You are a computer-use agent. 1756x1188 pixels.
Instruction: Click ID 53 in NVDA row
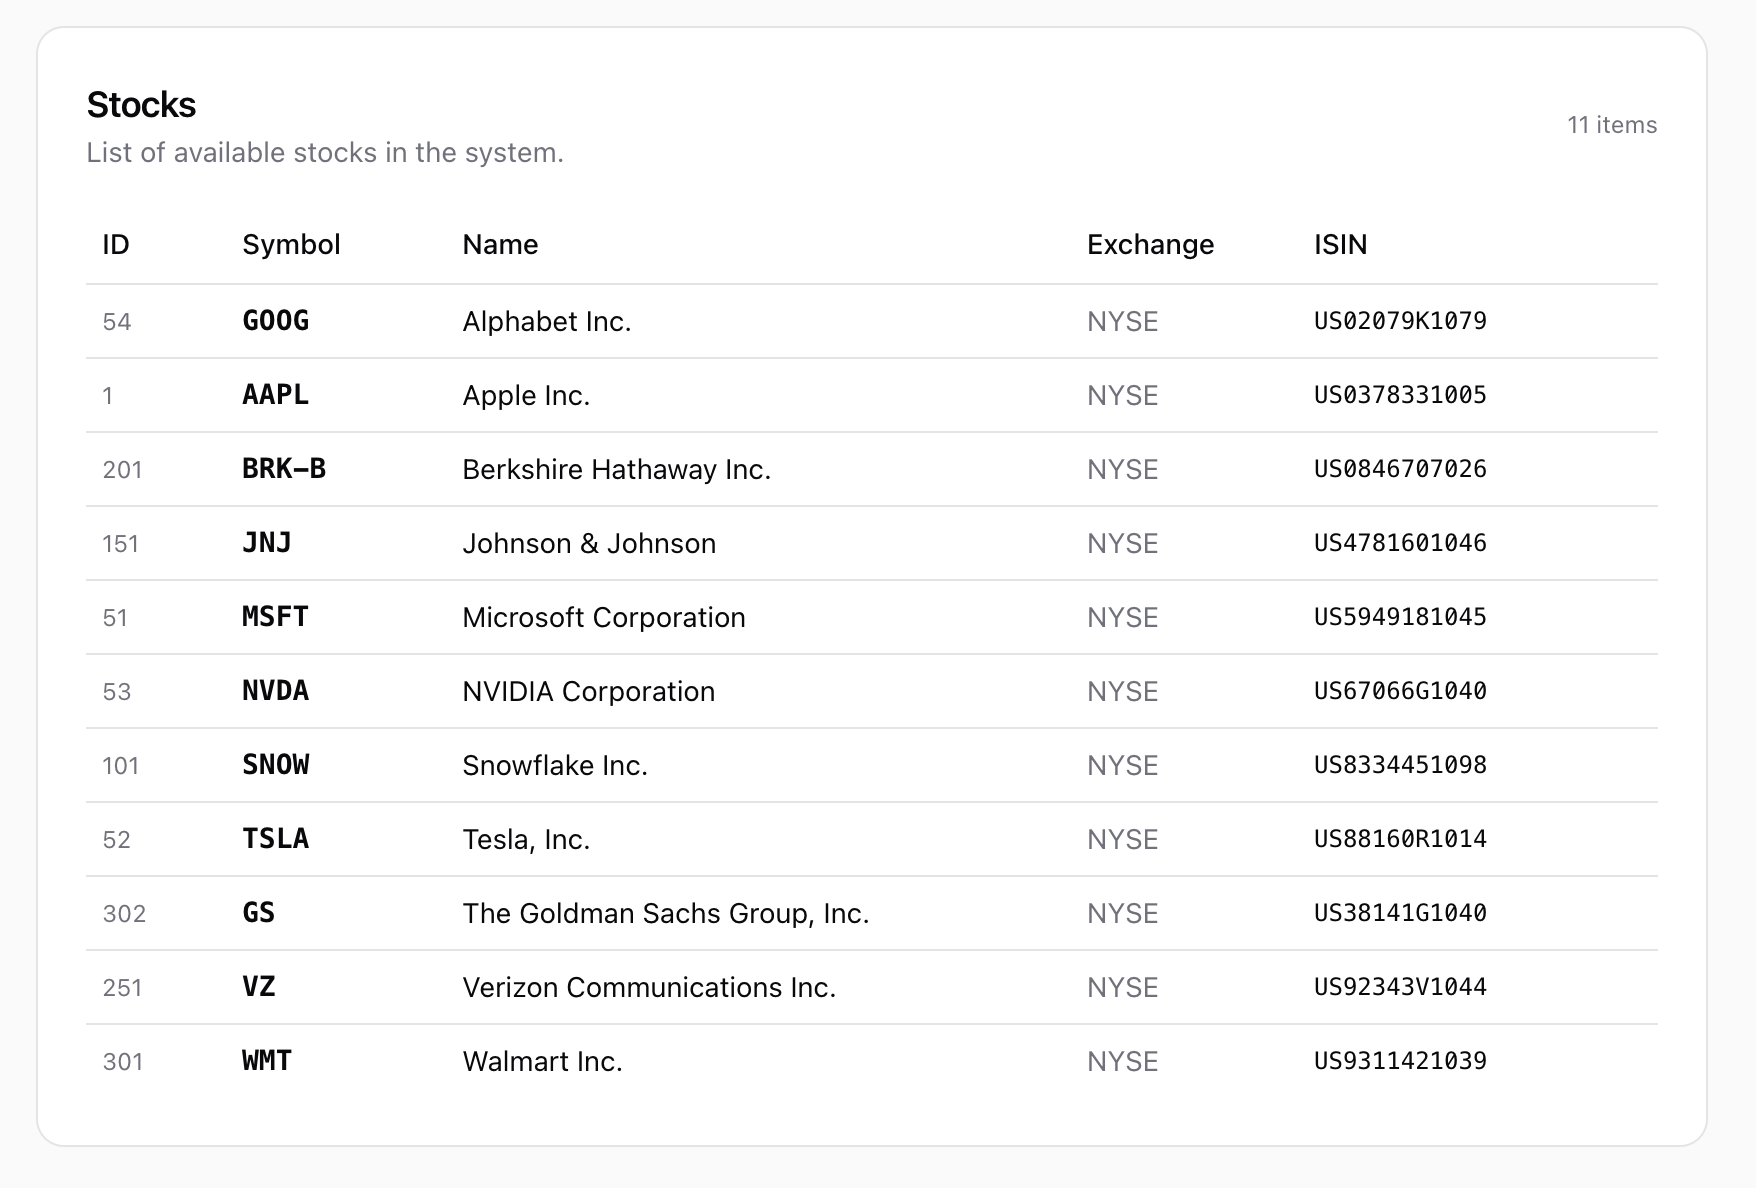tap(117, 692)
